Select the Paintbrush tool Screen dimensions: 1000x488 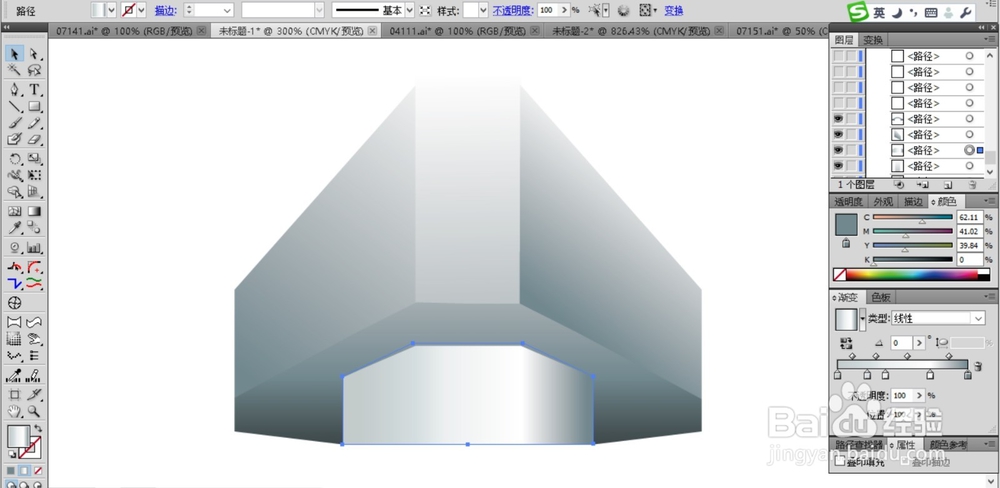pyautogui.click(x=14, y=123)
